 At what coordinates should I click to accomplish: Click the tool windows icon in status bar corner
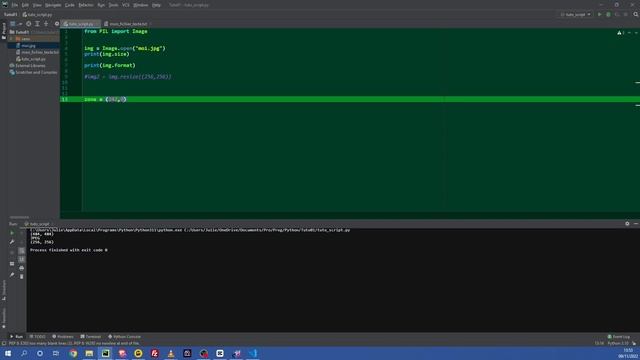pos(4,343)
